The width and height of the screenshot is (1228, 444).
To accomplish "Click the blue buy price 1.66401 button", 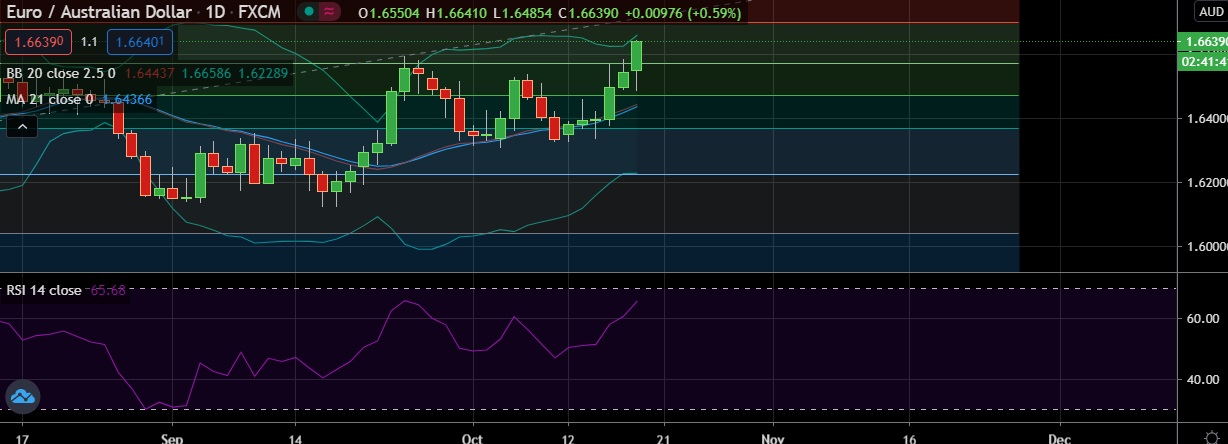I will (140, 42).
